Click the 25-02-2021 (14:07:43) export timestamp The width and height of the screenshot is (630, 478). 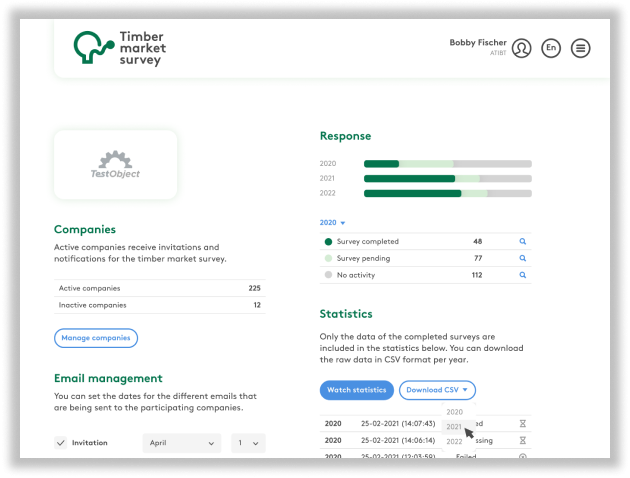coord(398,423)
